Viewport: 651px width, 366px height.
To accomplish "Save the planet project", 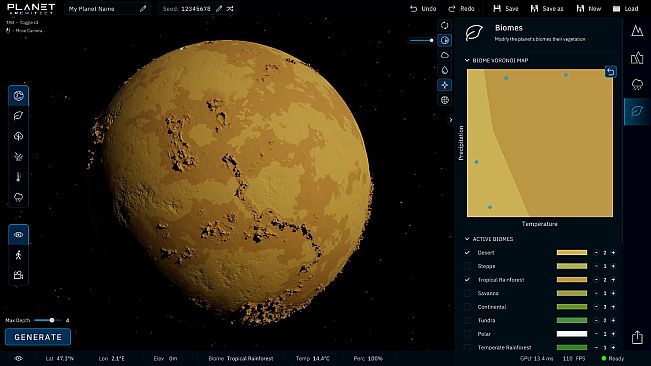I will point(506,9).
